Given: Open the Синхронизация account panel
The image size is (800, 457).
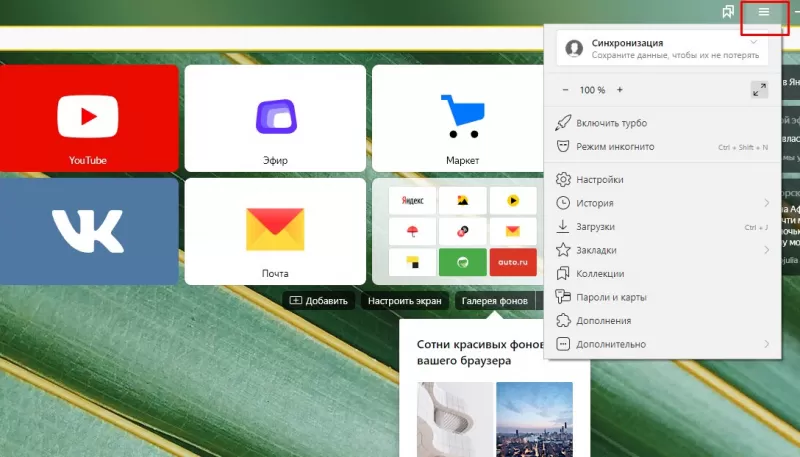Looking at the screenshot, I should [662, 48].
